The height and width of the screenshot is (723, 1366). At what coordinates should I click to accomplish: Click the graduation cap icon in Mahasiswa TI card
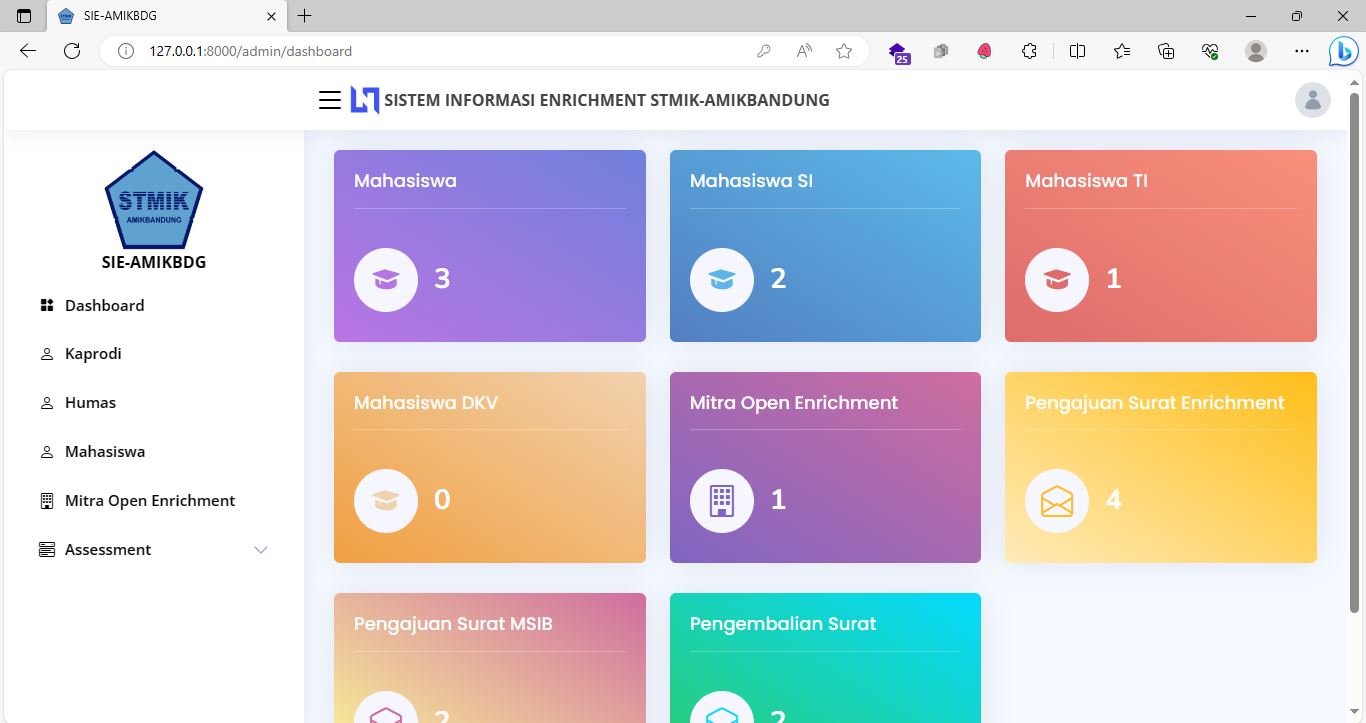coord(1057,279)
